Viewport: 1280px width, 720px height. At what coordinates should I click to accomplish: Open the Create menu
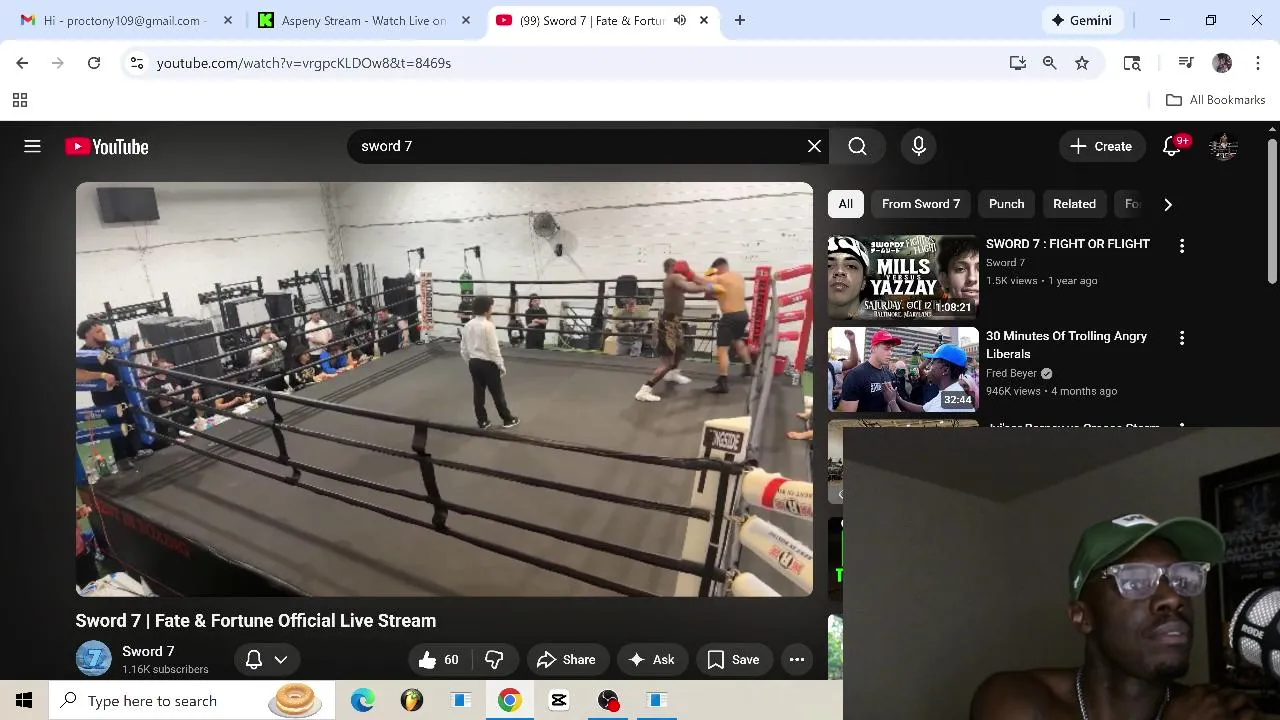[1101, 146]
